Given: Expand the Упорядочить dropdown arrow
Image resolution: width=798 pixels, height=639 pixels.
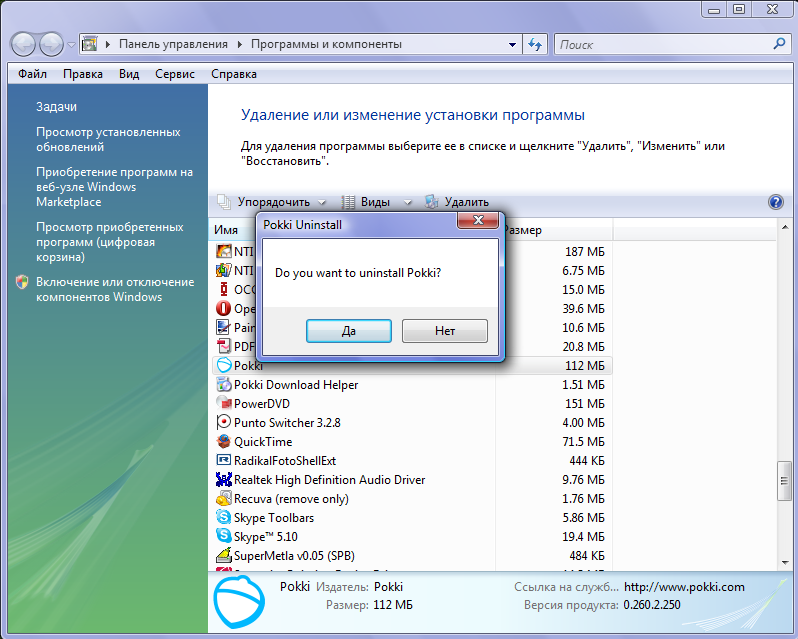Looking at the screenshot, I should pos(322,202).
